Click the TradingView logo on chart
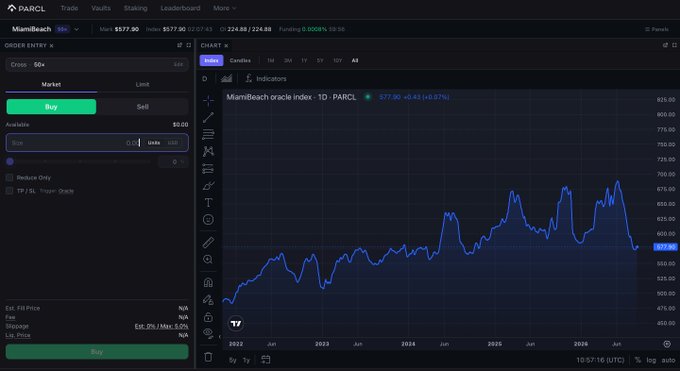Viewport: 680px width, 371px height. 236,323
